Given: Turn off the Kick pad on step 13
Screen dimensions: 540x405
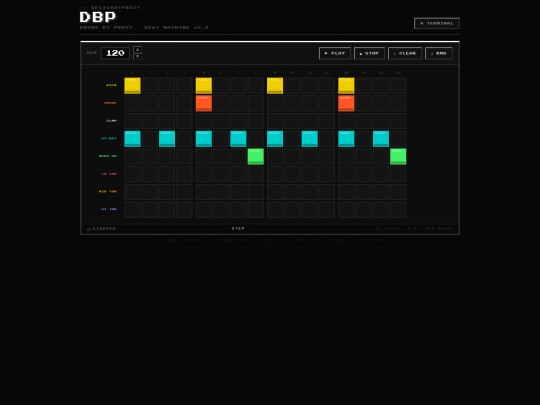Looking at the screenshot, I should [x=346, y=86].
